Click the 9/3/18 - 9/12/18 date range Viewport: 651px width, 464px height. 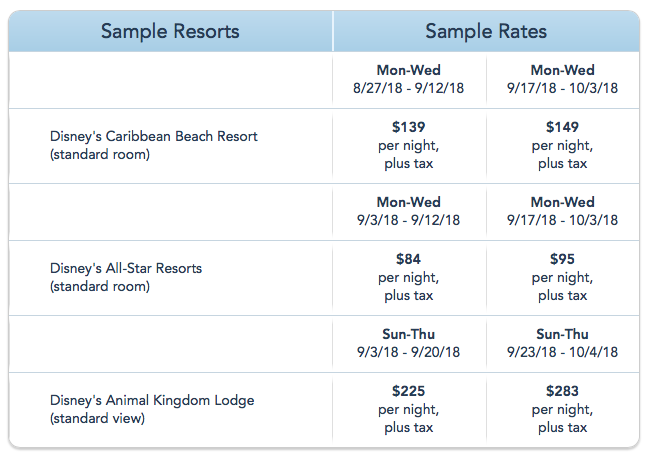click(x=409, y=220)
